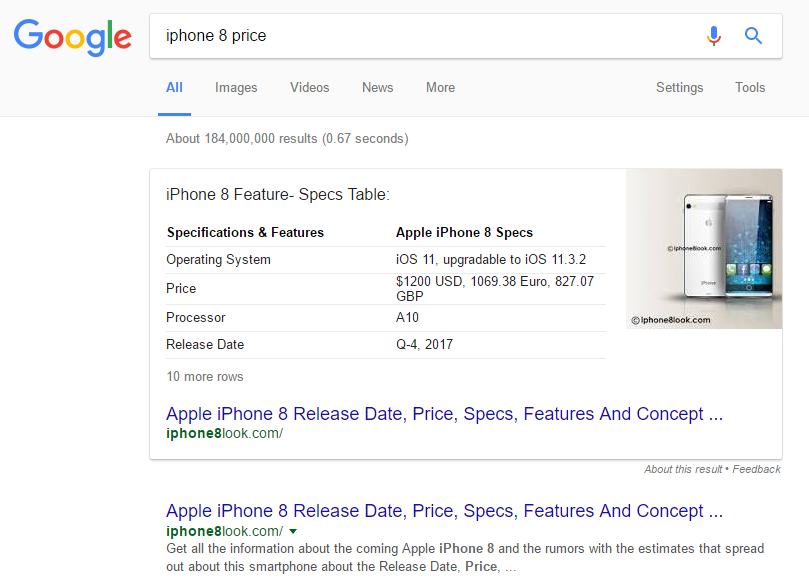
Task: Click the "Apple iPhone 8 Specs" column header
Action: (464, 233)
